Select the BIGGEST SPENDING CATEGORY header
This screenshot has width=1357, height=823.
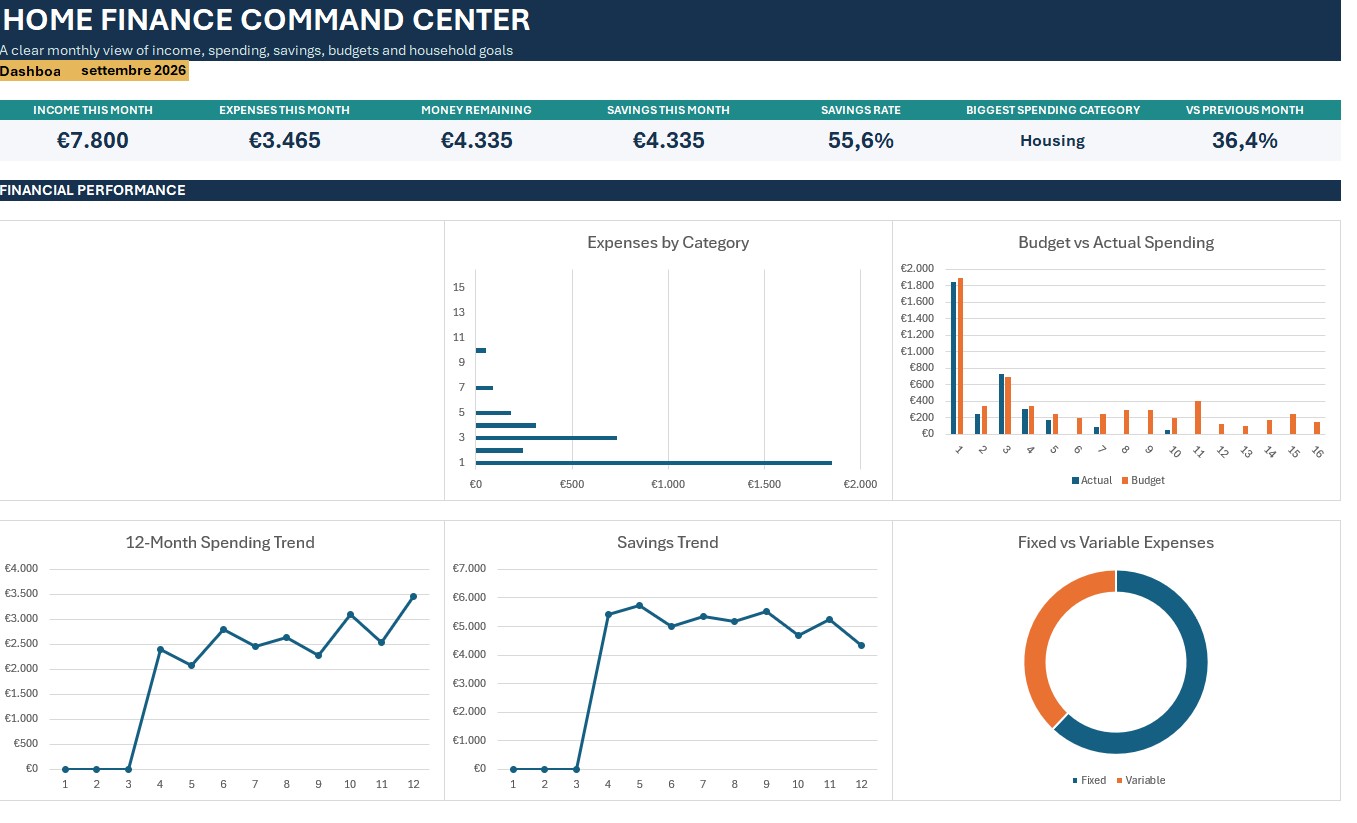(1053, 110)
